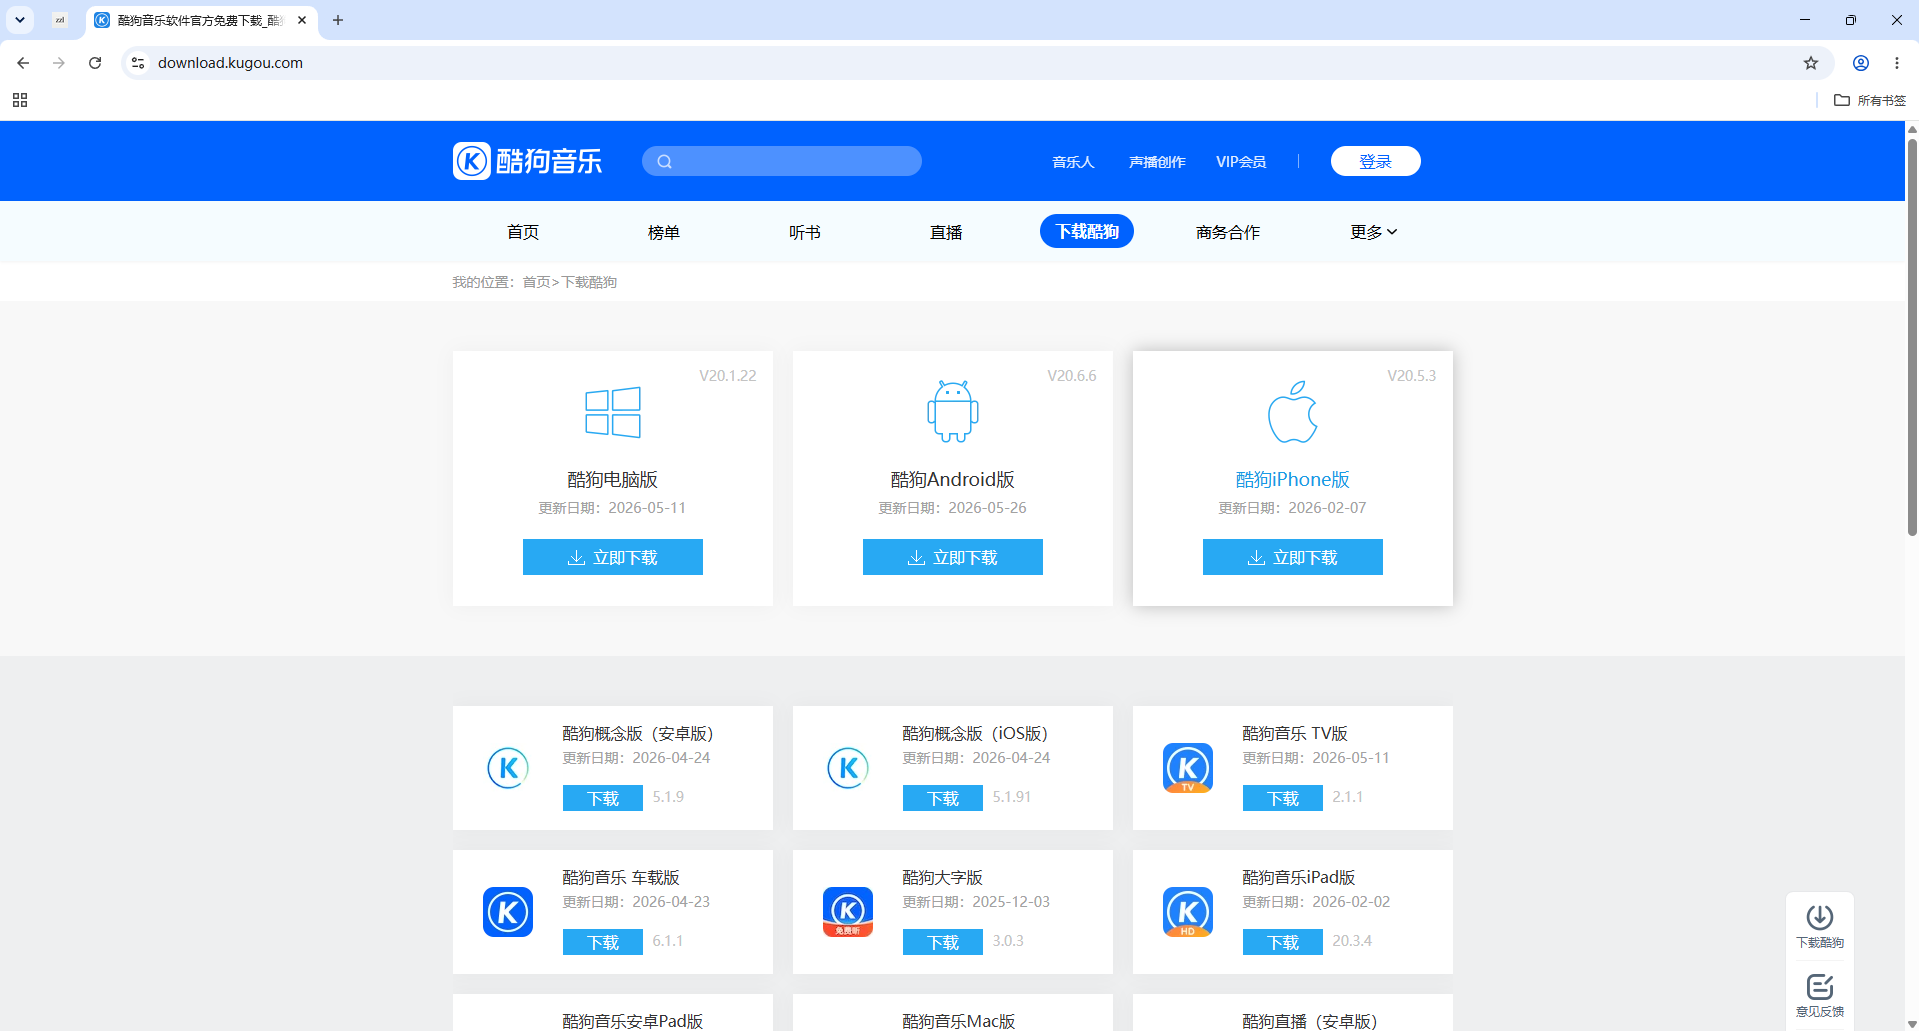Viewport: 1919px width, 1031px height.
Task: Click the Kugou Music logo
Action: 527,161
